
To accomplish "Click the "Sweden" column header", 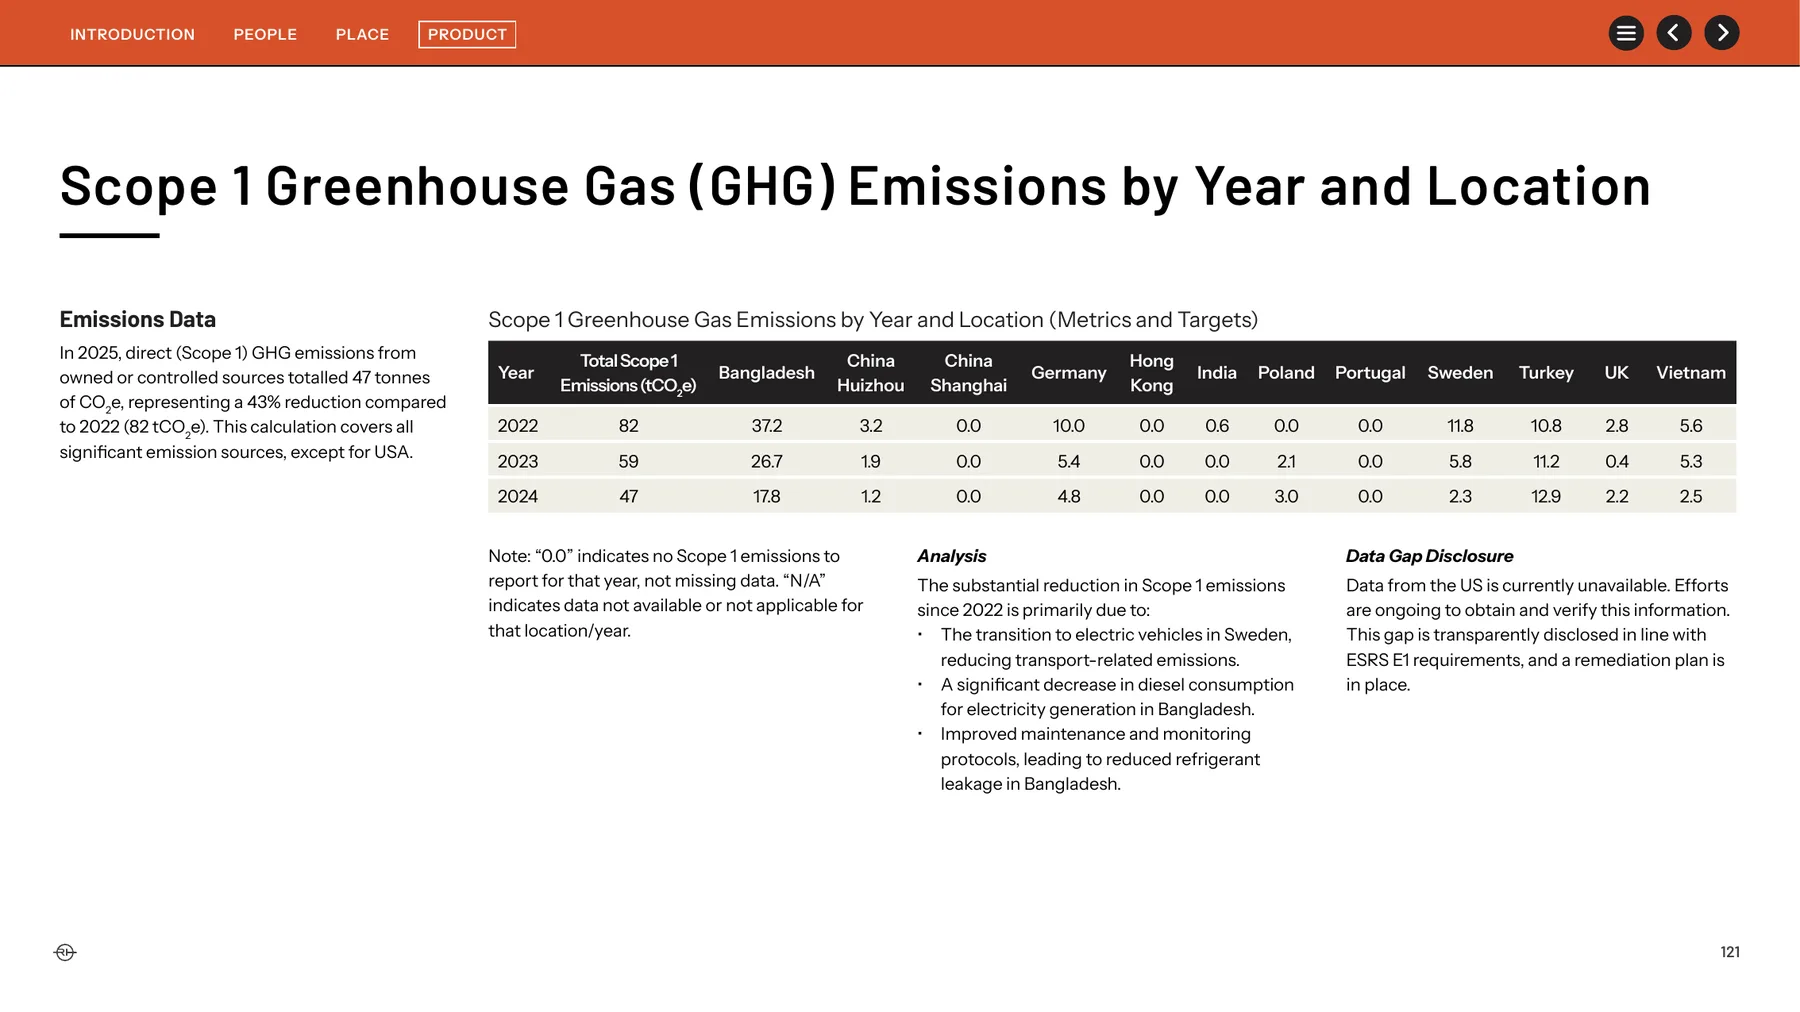I will point(1460,373).
